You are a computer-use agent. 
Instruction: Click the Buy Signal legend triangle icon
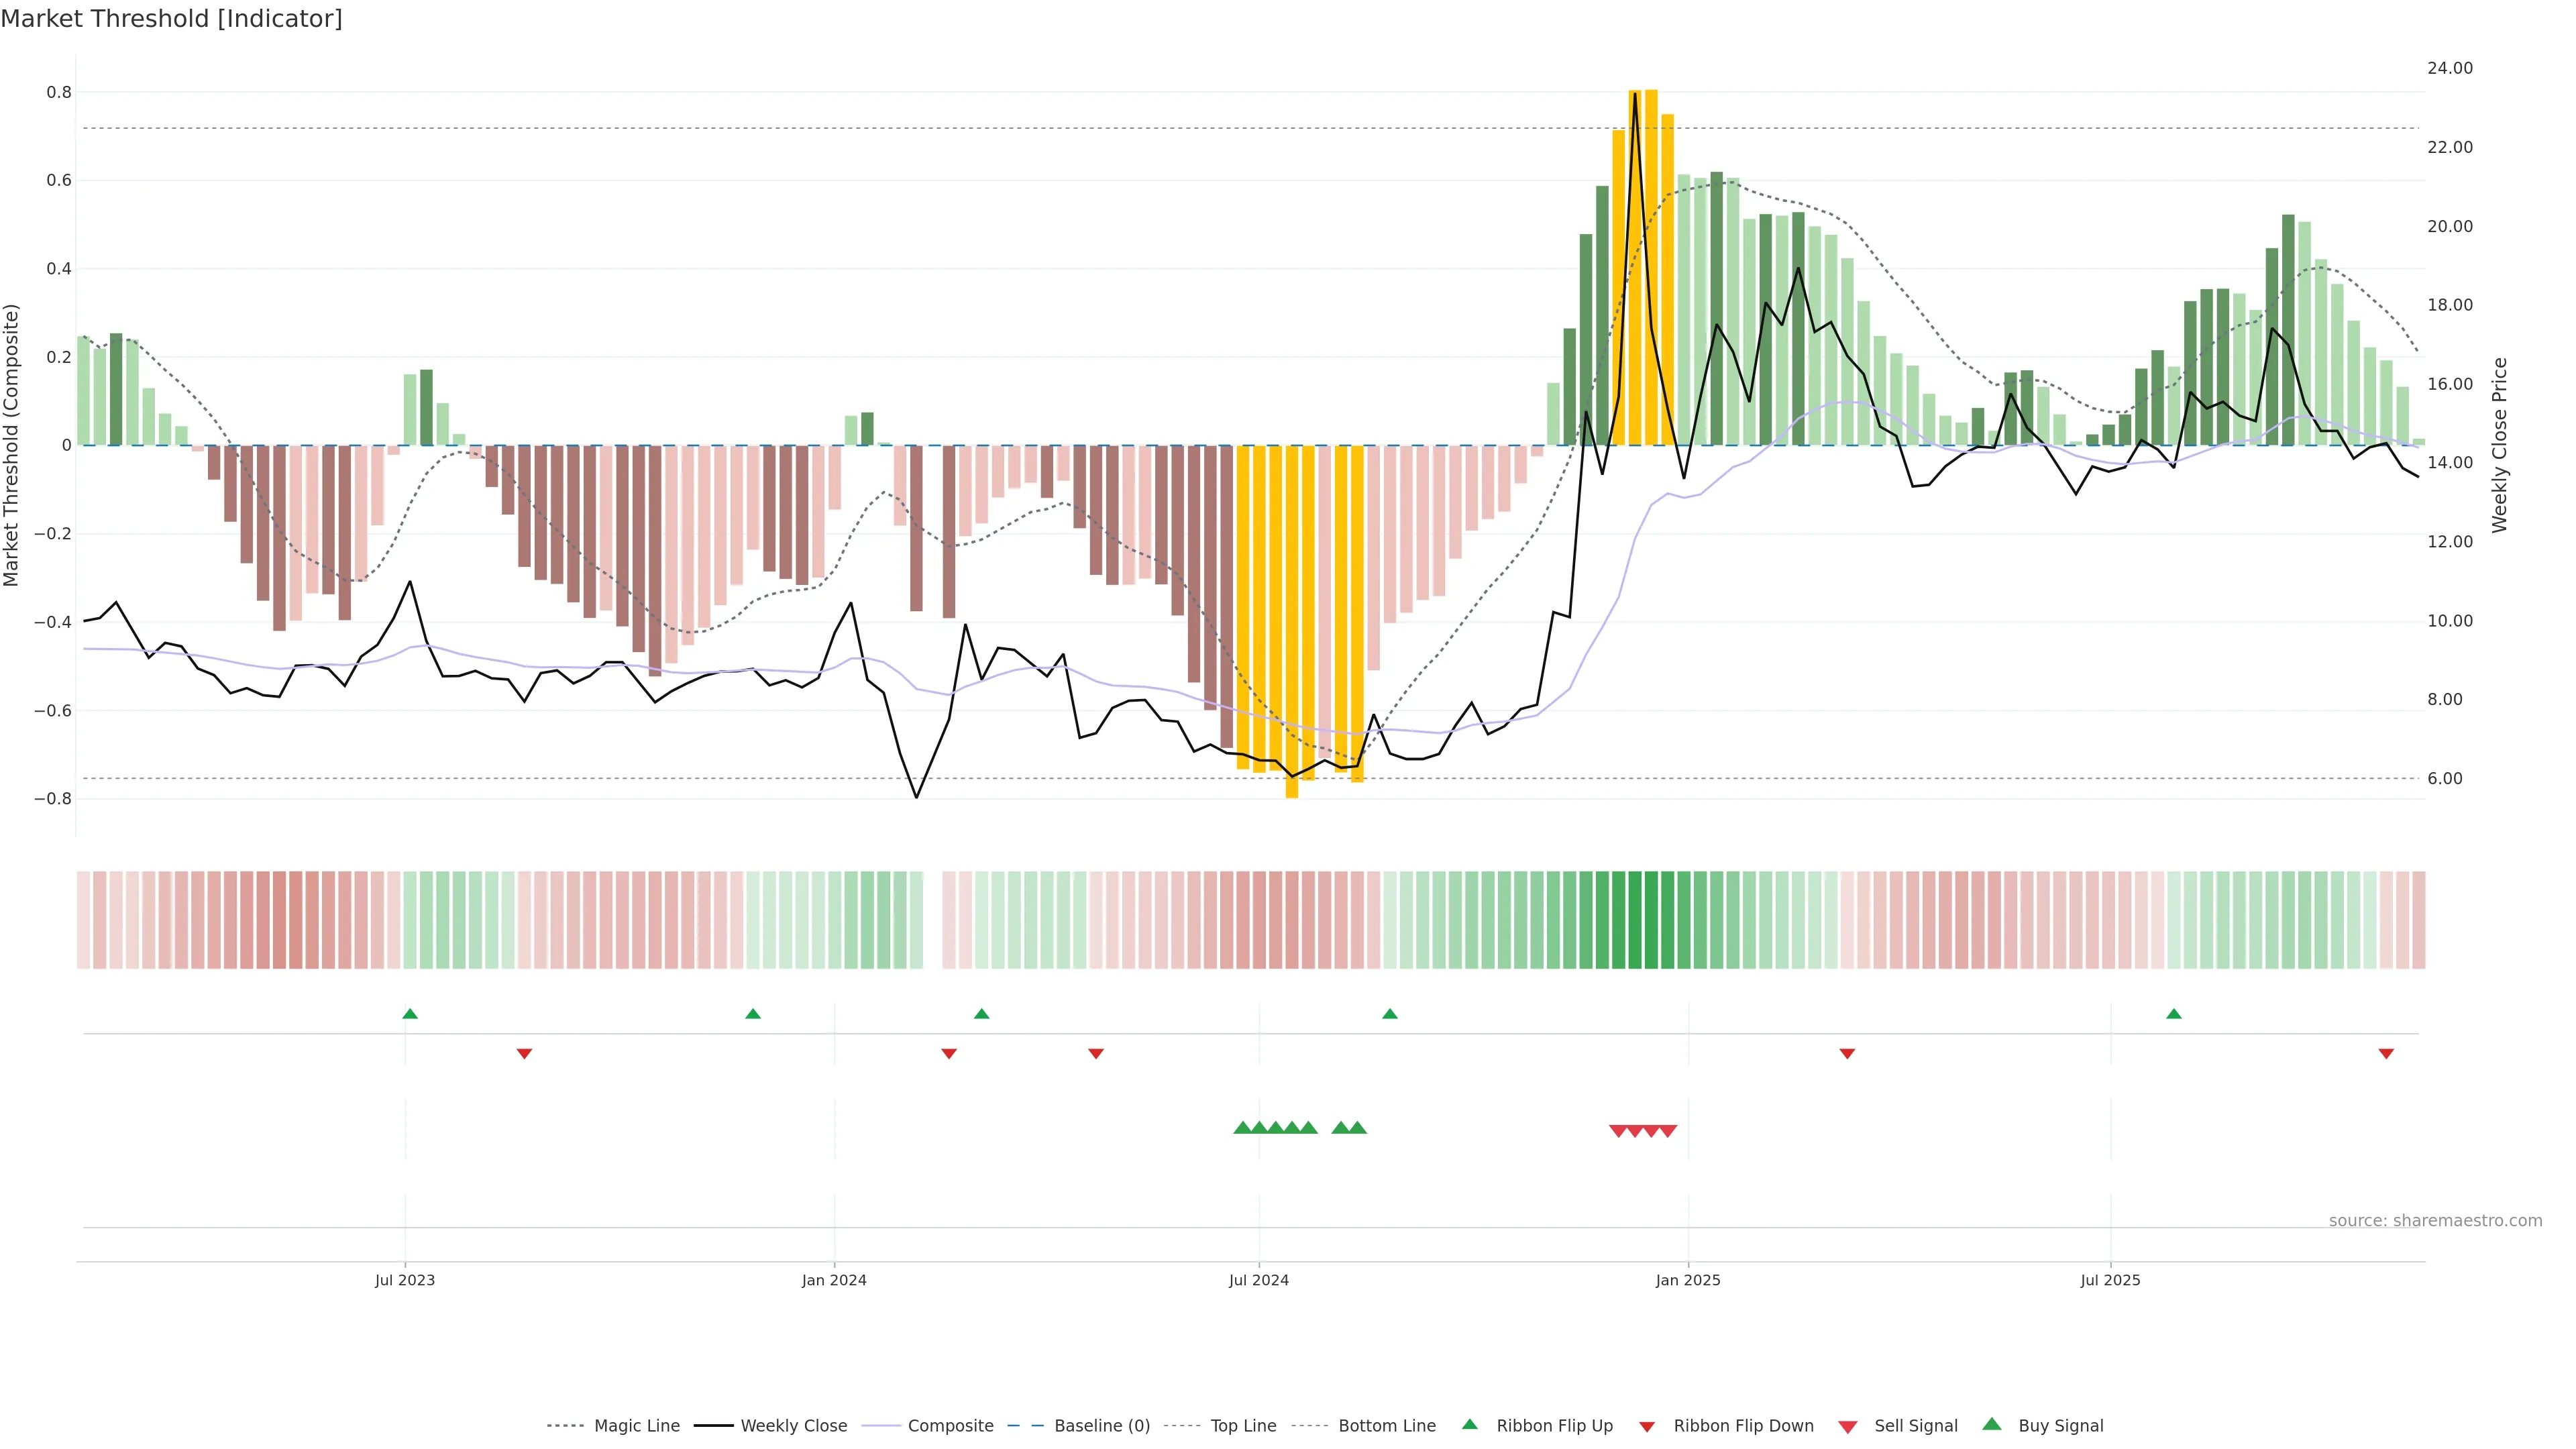tap(1991, 1424)
